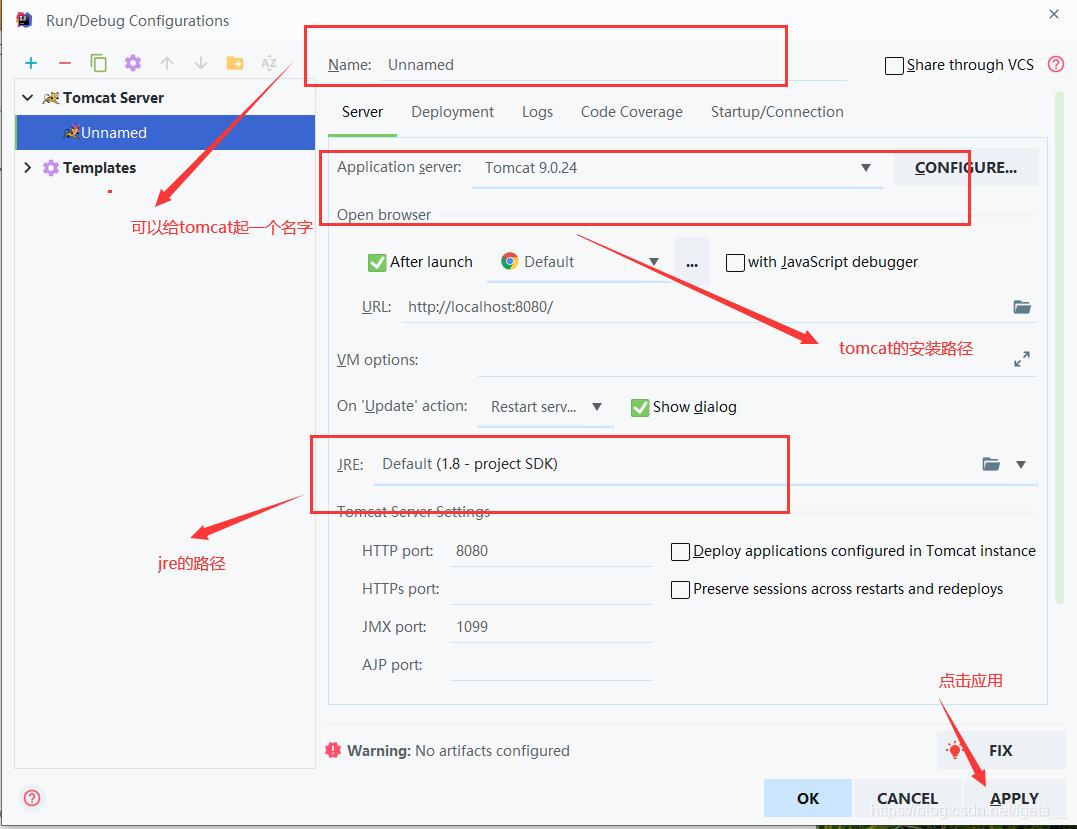Expand the VM options field editor
This screenshot has width=1077, height=829.
pos(1022,359)
